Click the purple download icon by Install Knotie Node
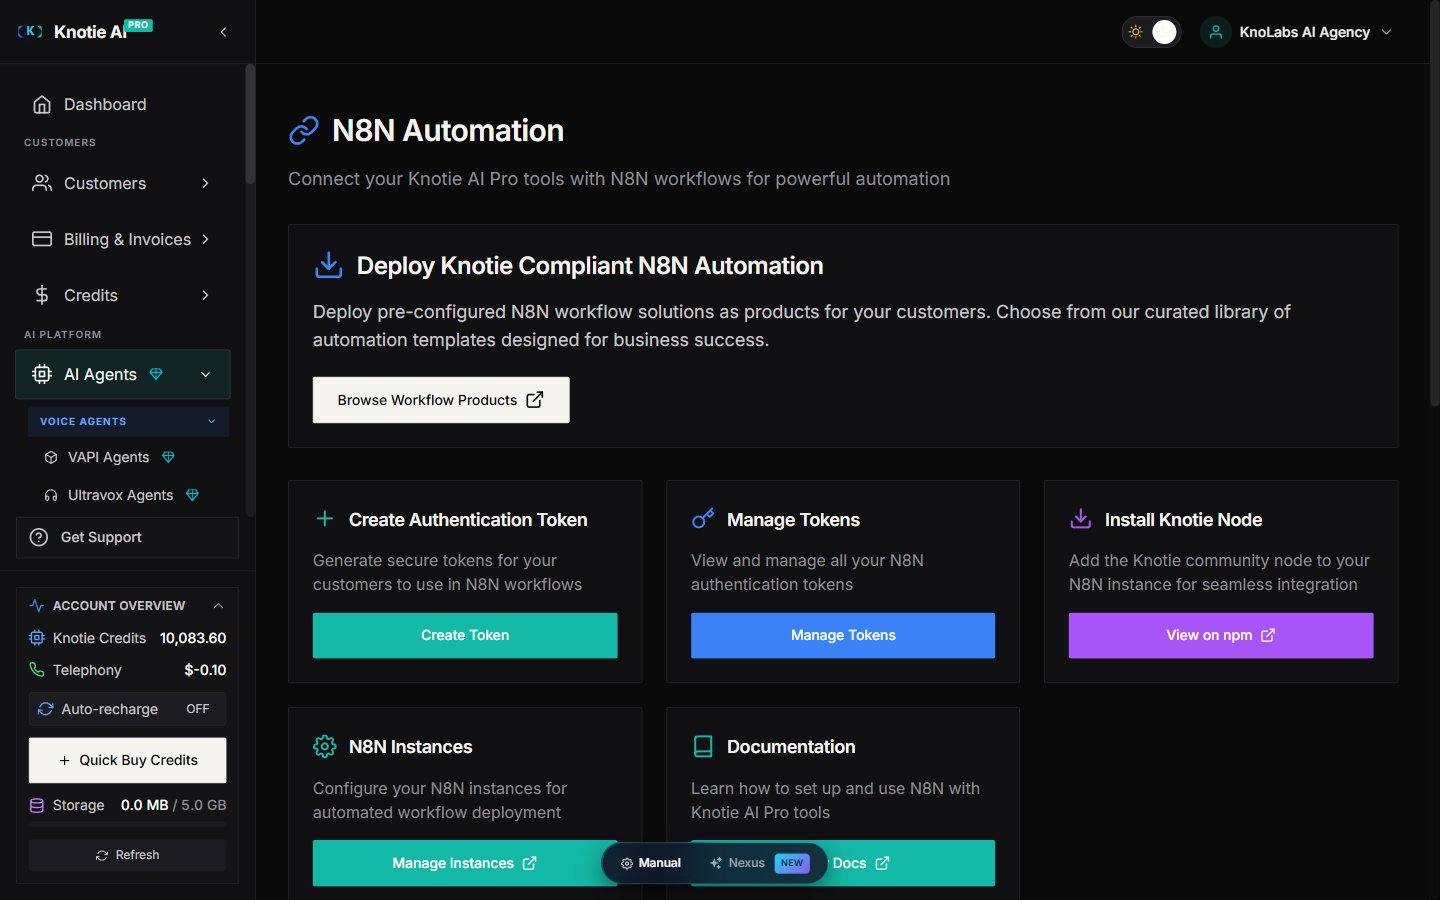Viewport: 1440px width, 900px height. pos(1081,519)
